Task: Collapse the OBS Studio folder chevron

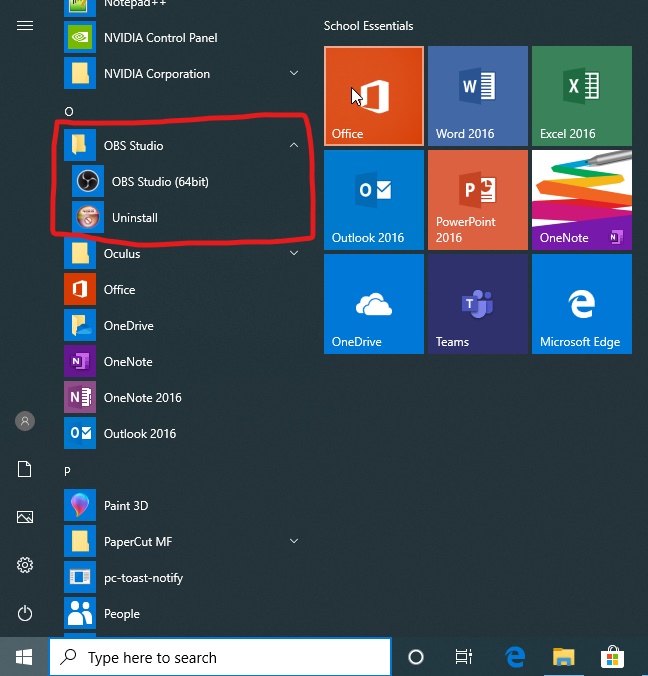Action: tap(294, 145)
